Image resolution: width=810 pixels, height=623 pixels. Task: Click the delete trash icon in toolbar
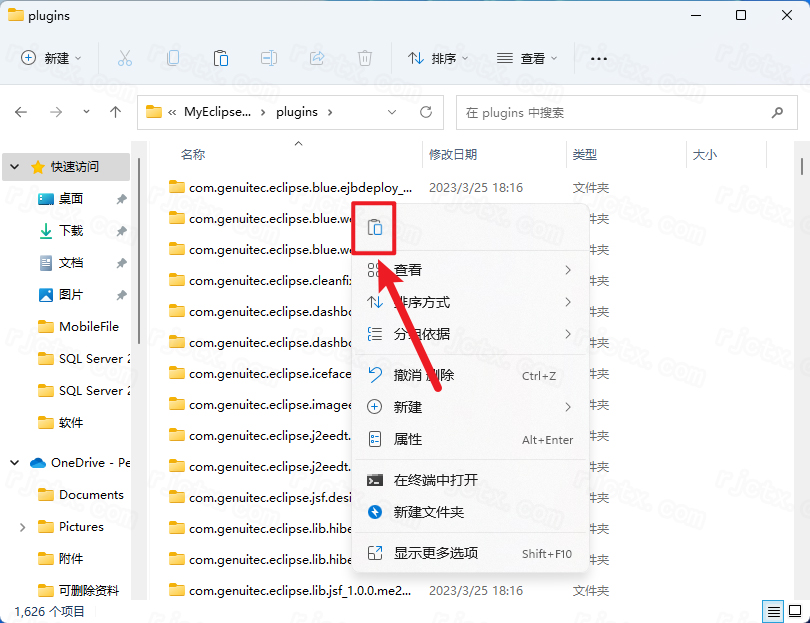point(366,58)
